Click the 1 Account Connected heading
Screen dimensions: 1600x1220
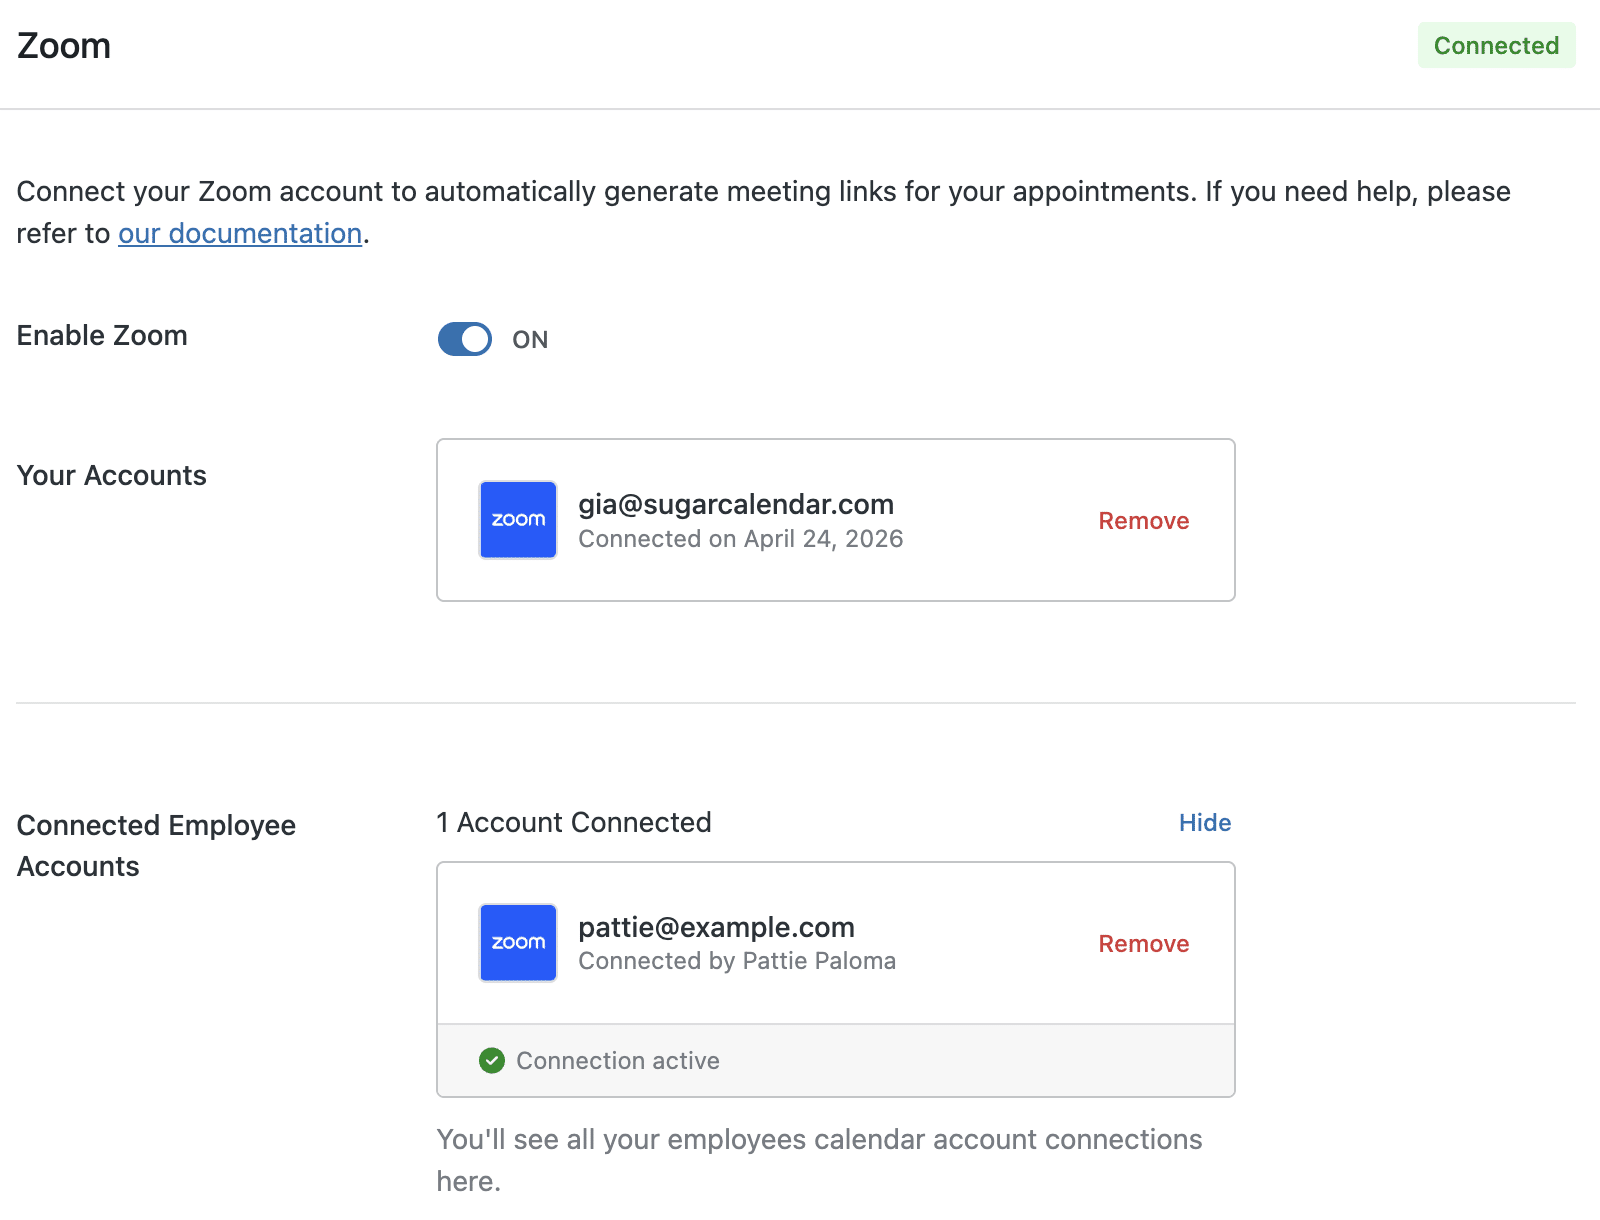574,822
